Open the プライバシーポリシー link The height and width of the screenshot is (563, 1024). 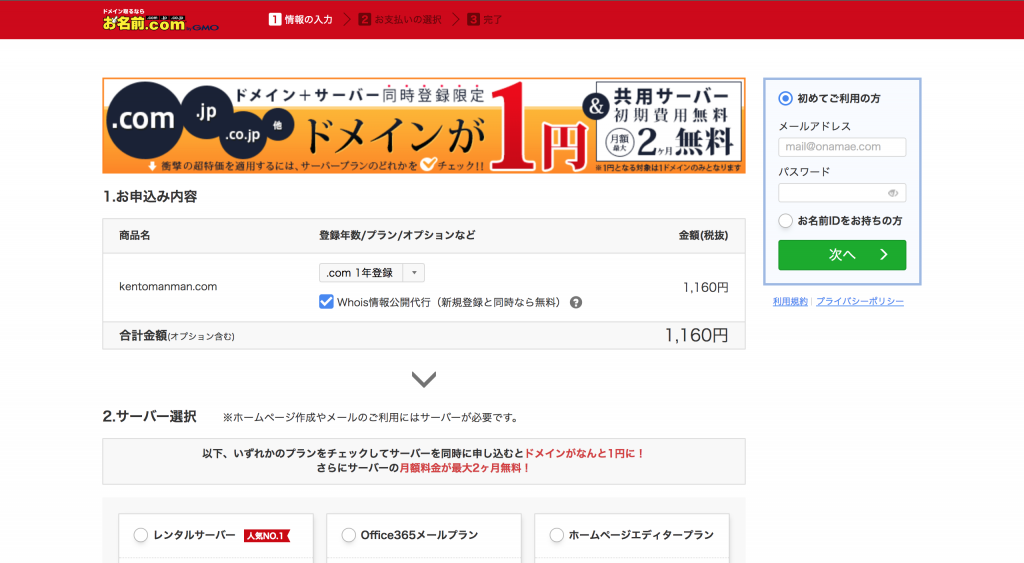pos(859,301)
